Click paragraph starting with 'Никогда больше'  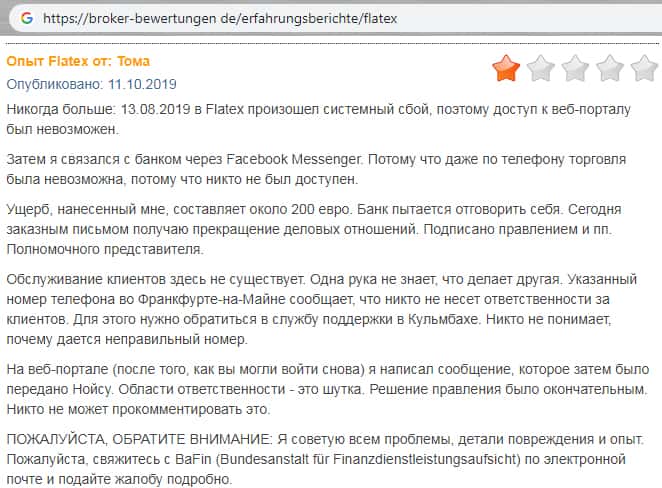pos(320,118)
